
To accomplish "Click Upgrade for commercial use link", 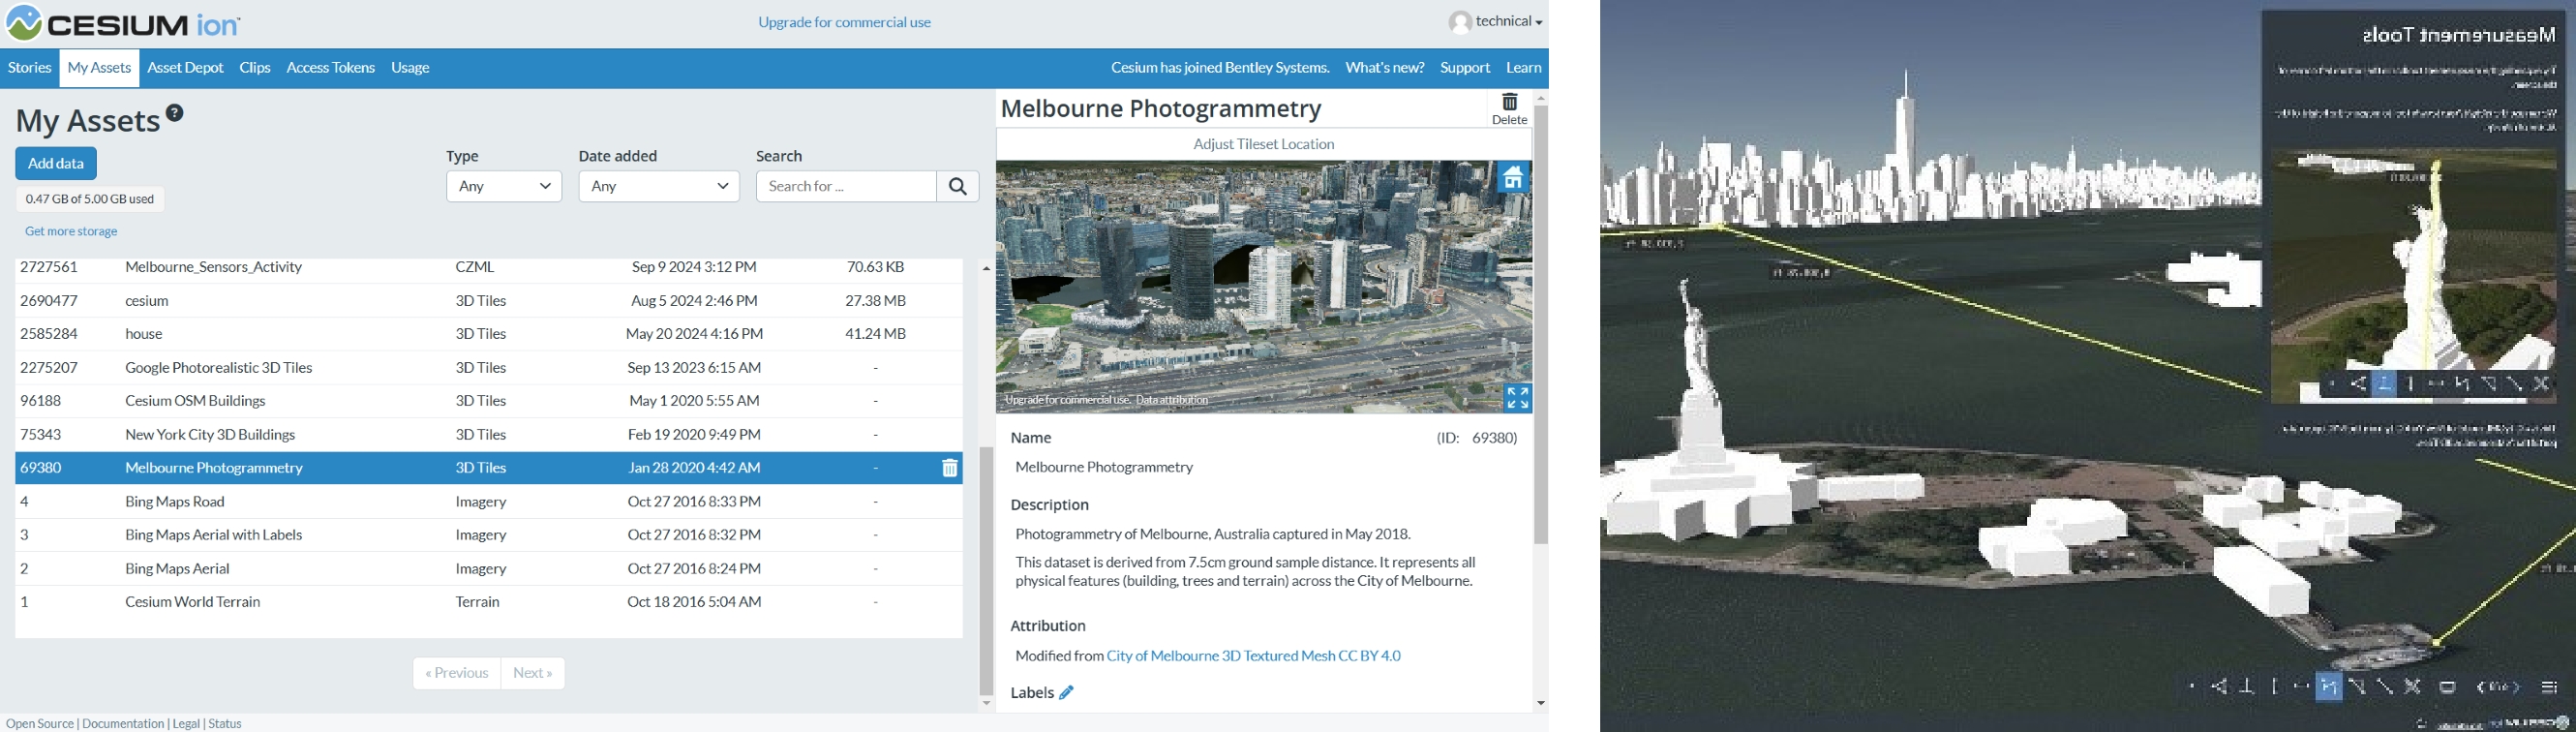I will 844,22.
